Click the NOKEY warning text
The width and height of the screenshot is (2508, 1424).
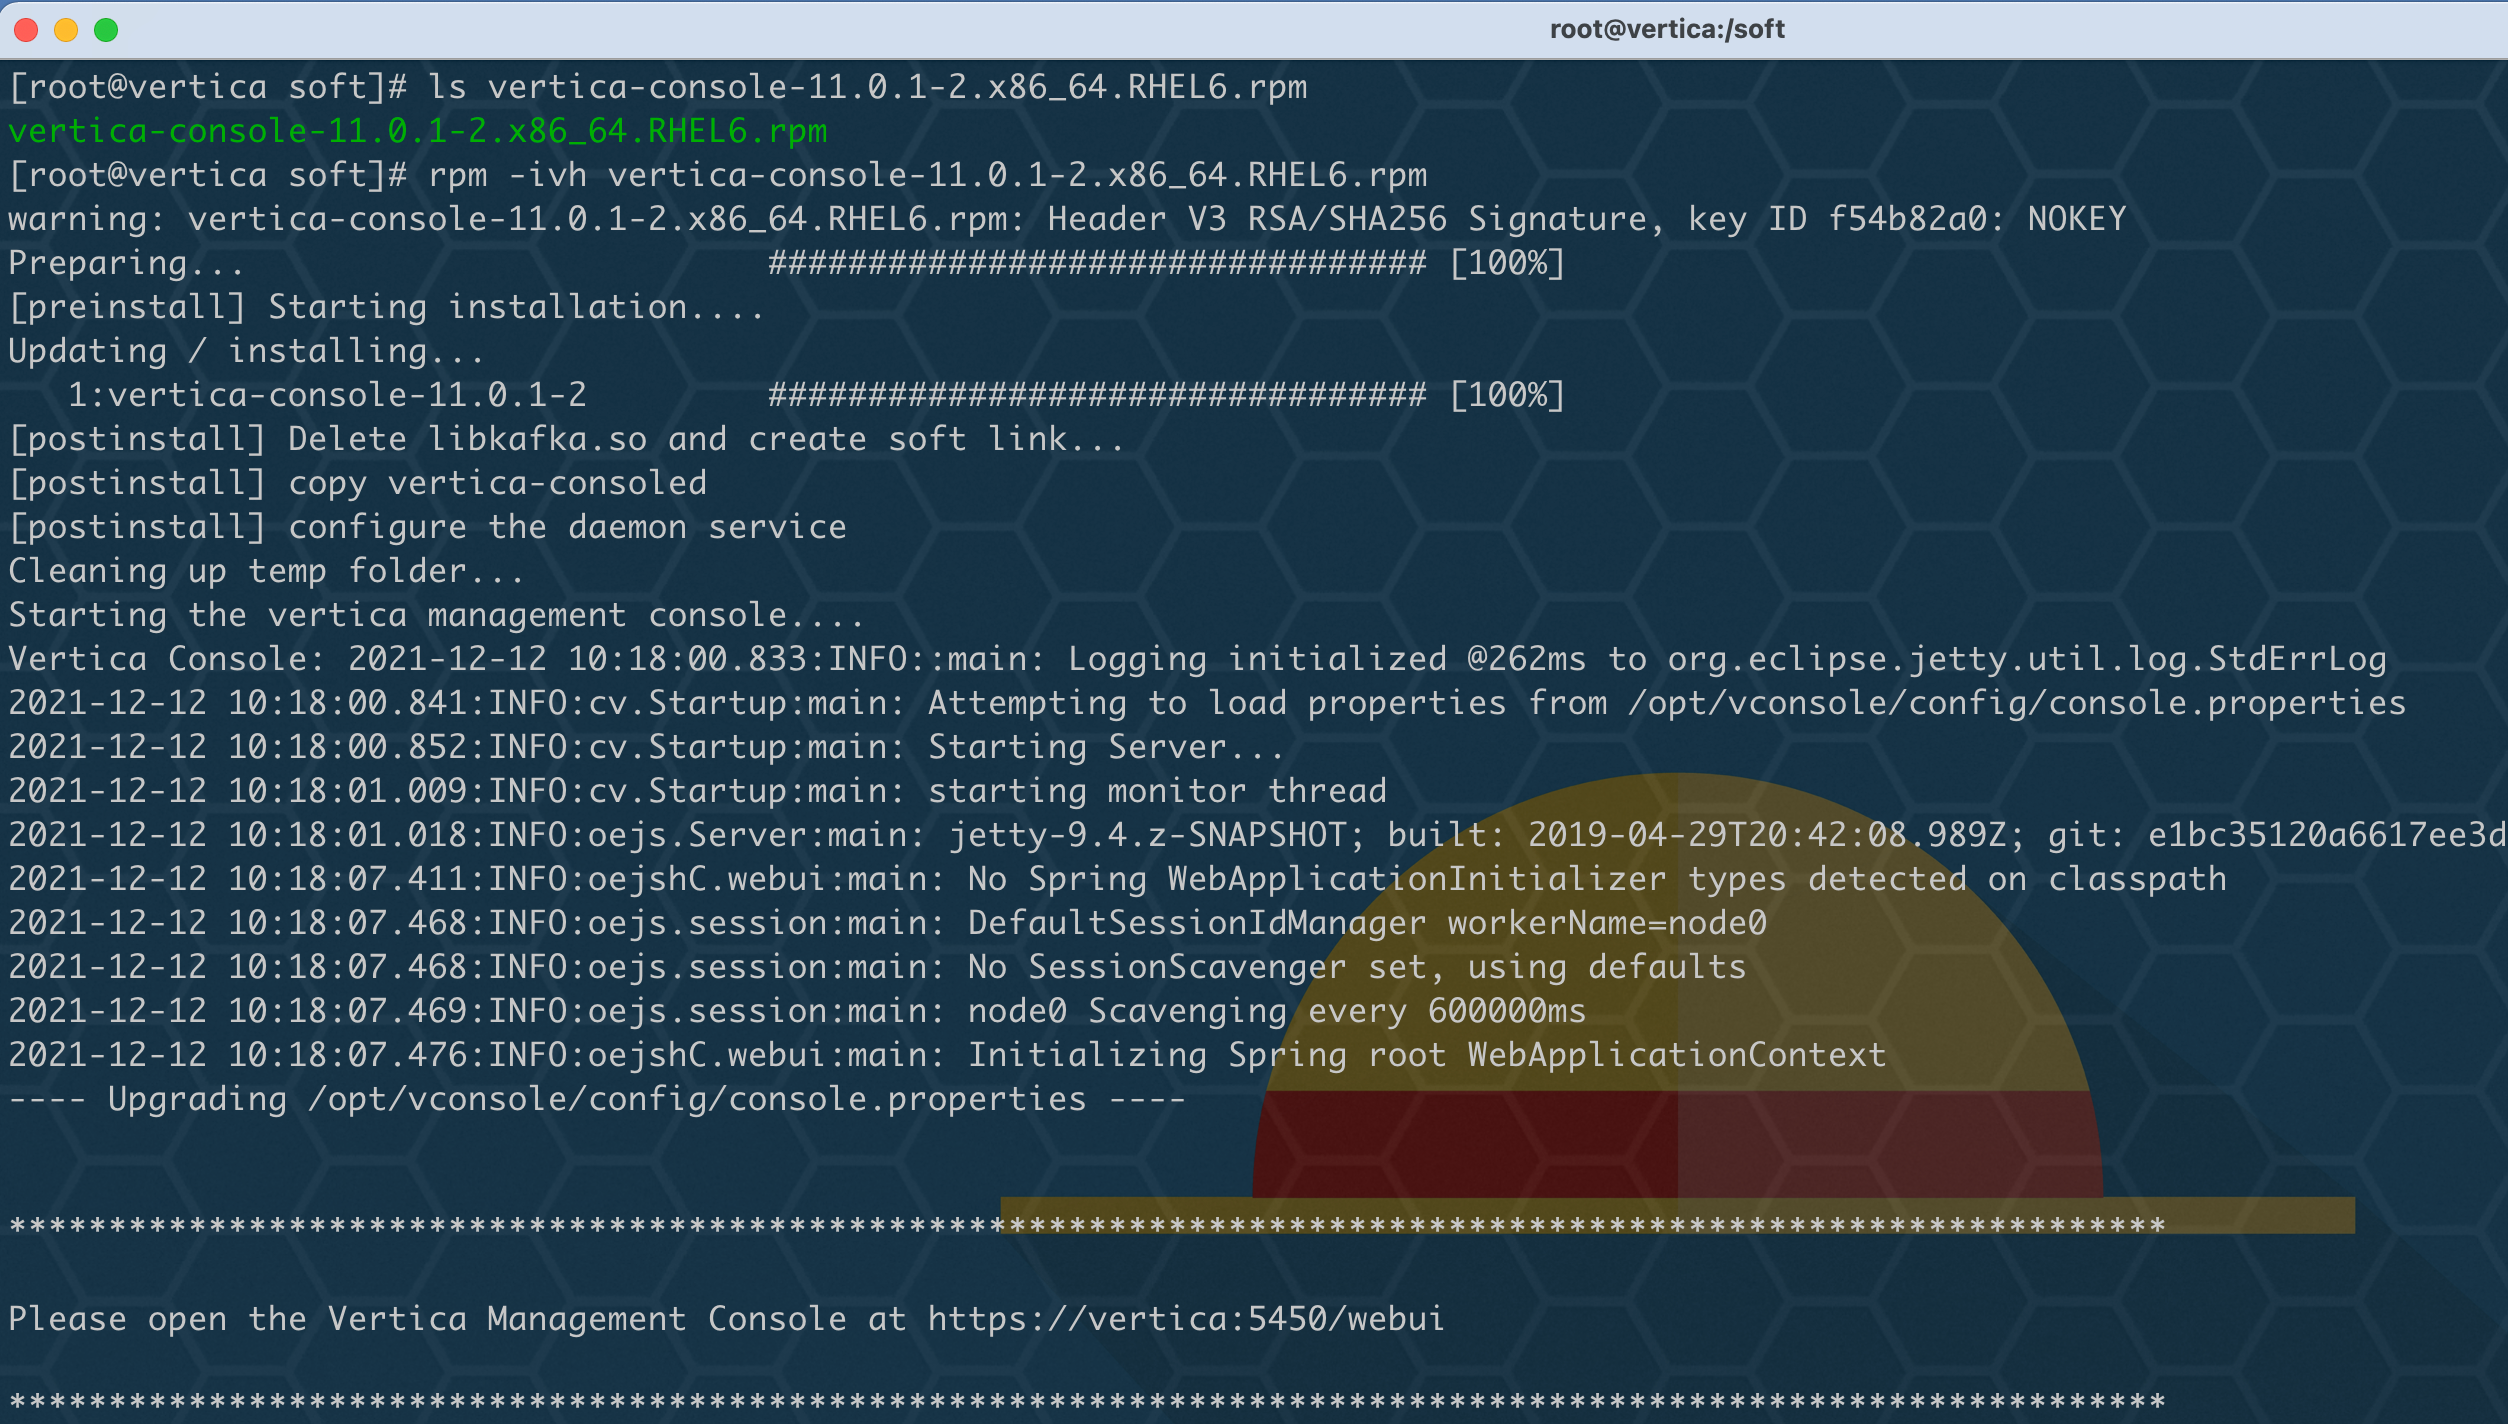coord(2077,219)
